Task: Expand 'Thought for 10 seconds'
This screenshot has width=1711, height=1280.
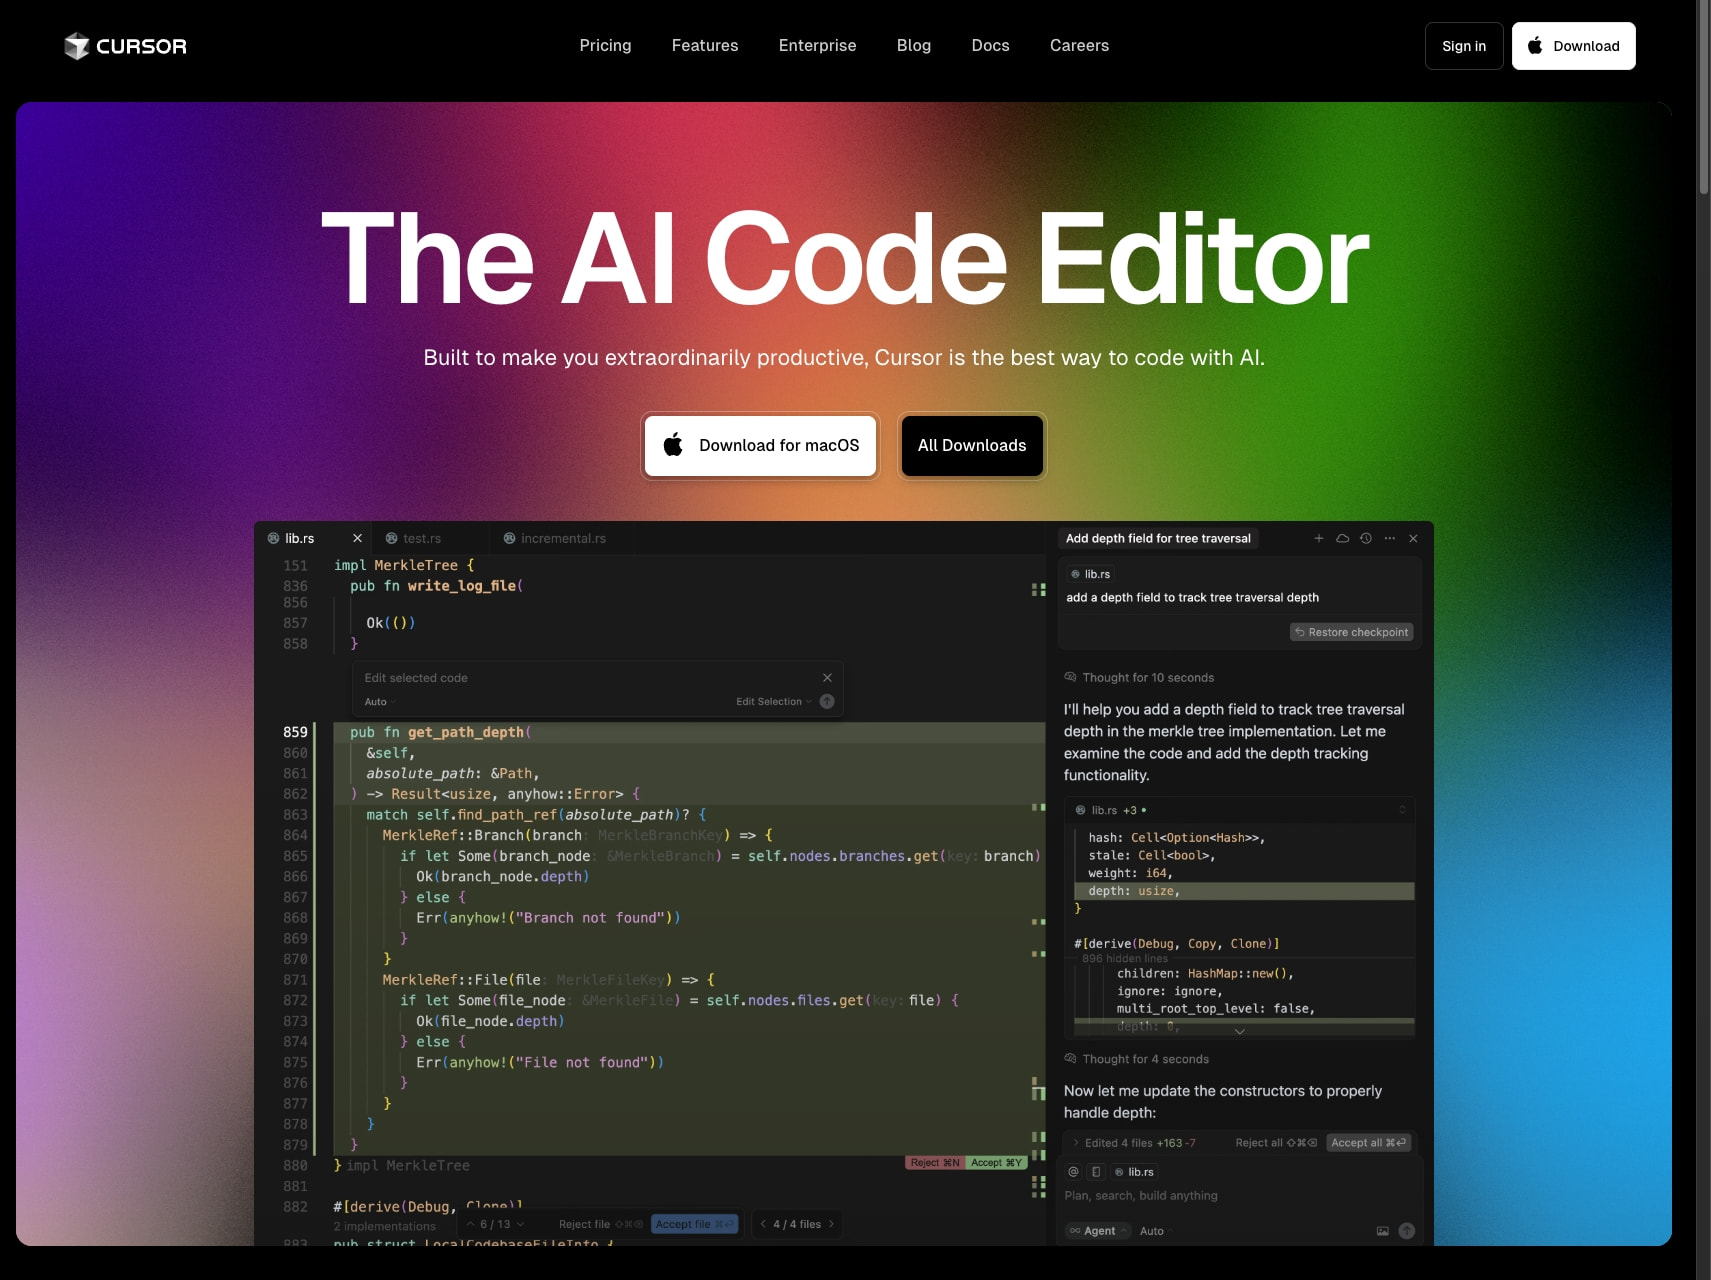Action: click(1139, 678)
